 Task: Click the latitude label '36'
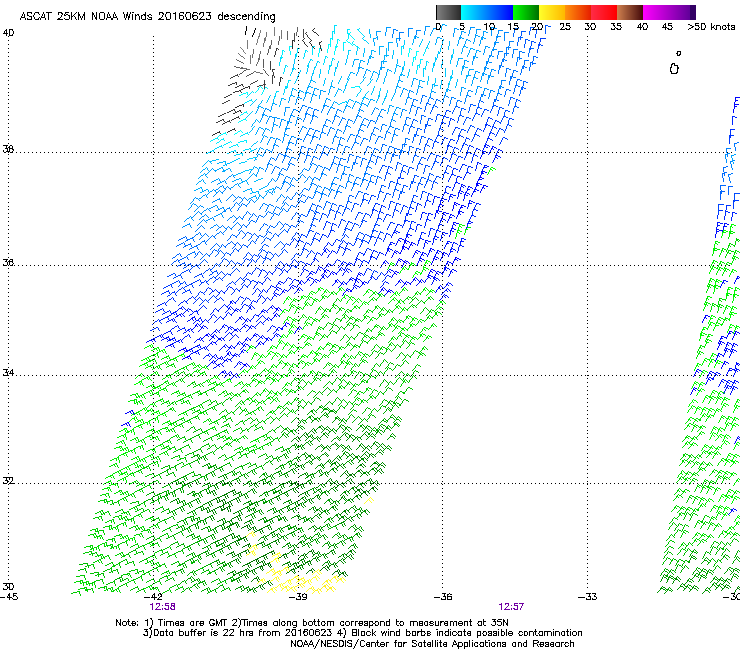[8, 262]
